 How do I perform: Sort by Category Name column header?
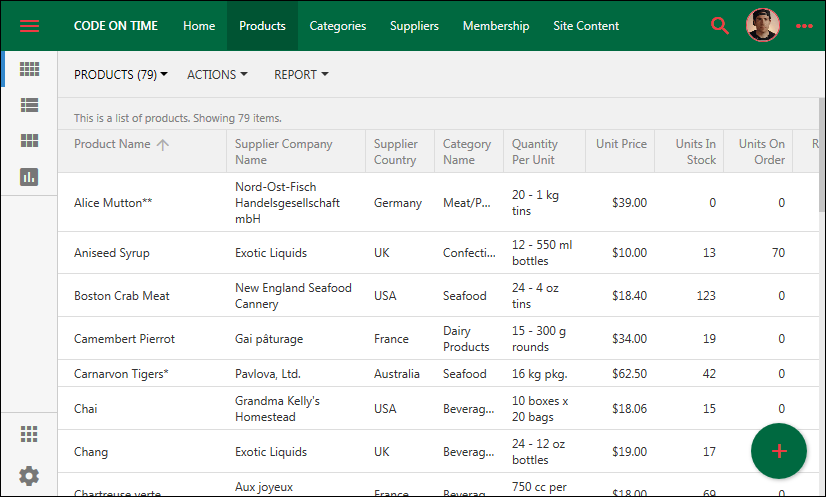(467, 152)
